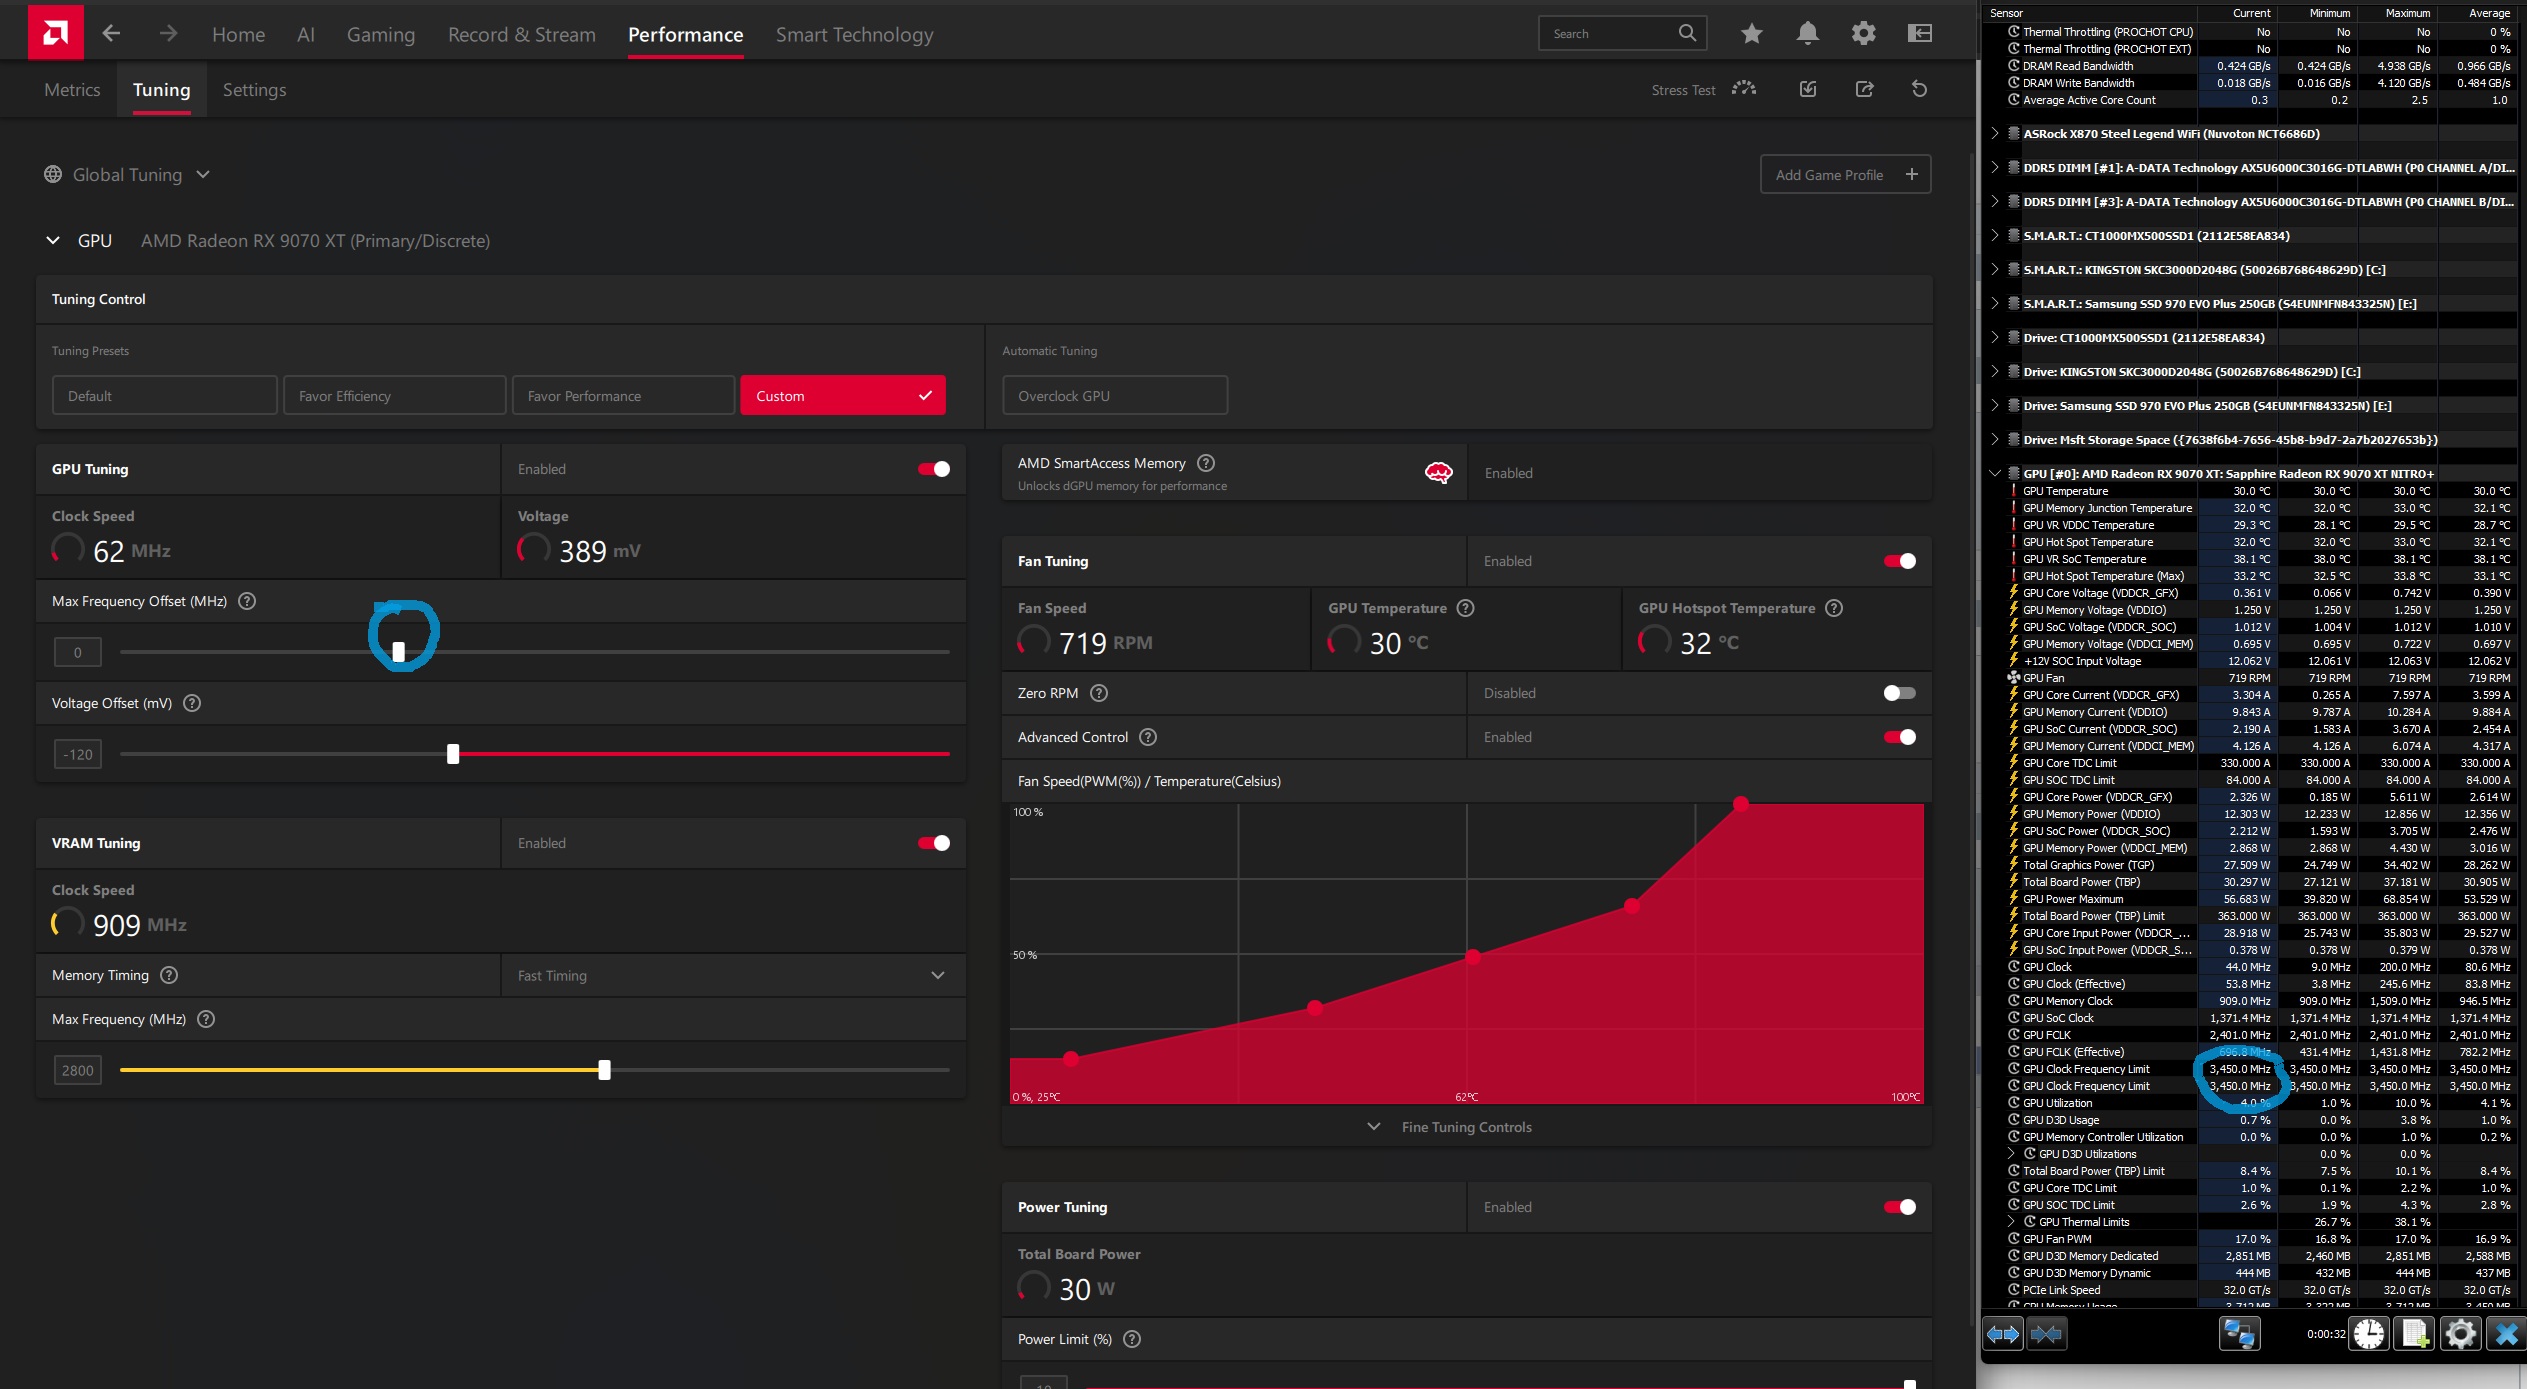Click the AMD logo home icon
Screen dimensions: 2527x1389
coord(55,33)
